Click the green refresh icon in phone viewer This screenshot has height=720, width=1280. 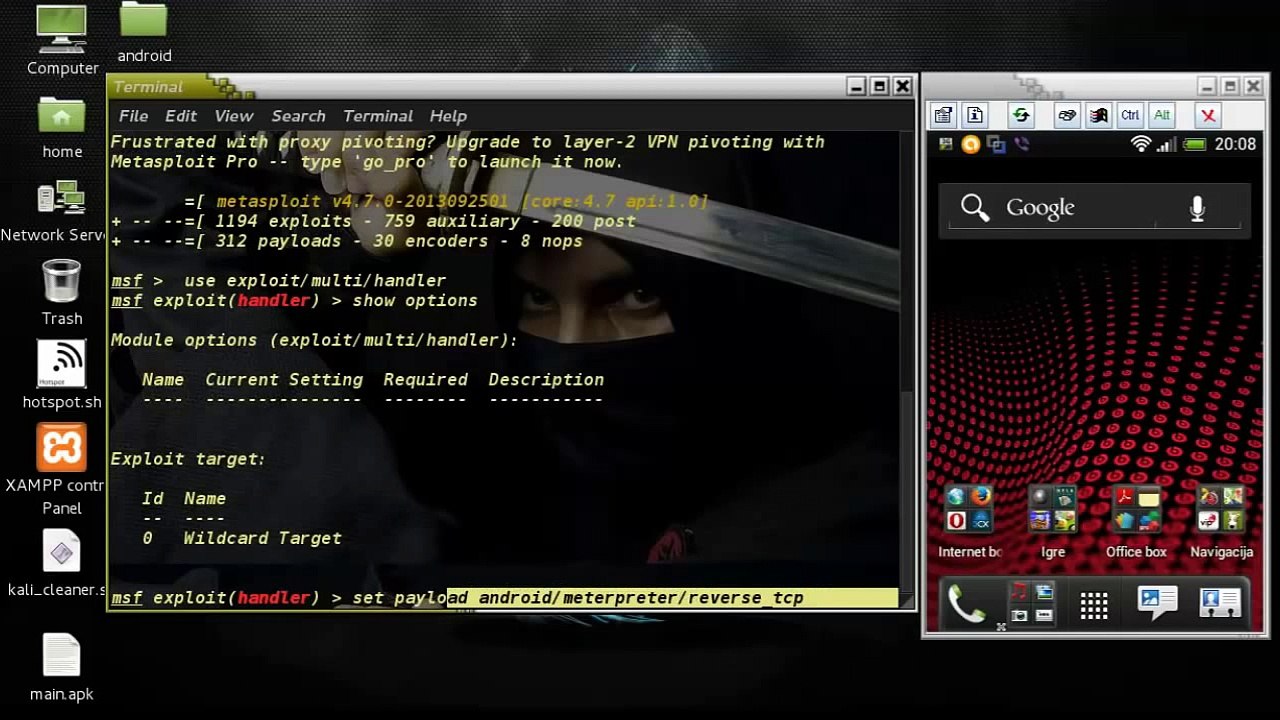point(1021,115)
